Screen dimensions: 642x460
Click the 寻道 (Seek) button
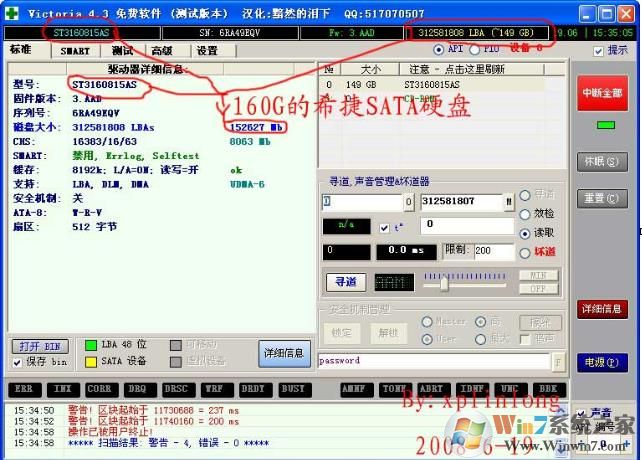coord(345,283)
